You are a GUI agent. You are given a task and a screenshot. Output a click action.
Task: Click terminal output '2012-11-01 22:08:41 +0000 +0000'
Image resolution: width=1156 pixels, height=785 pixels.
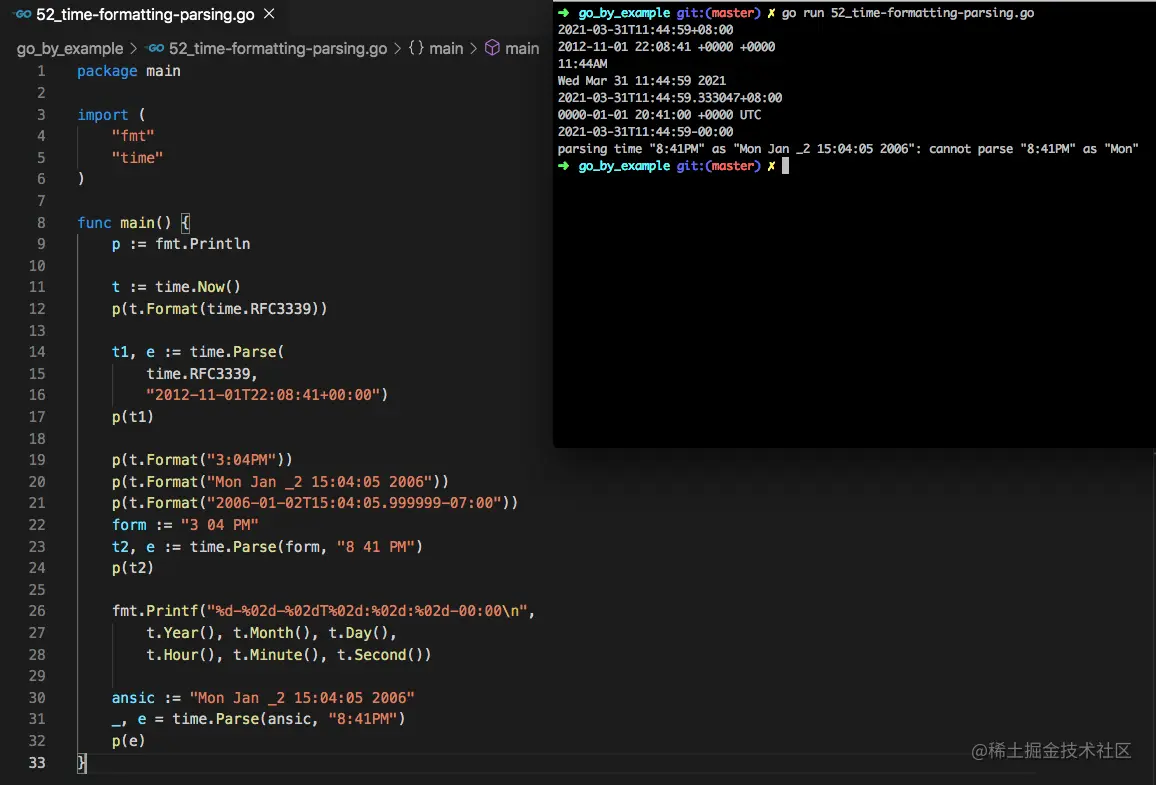point(666,47)
